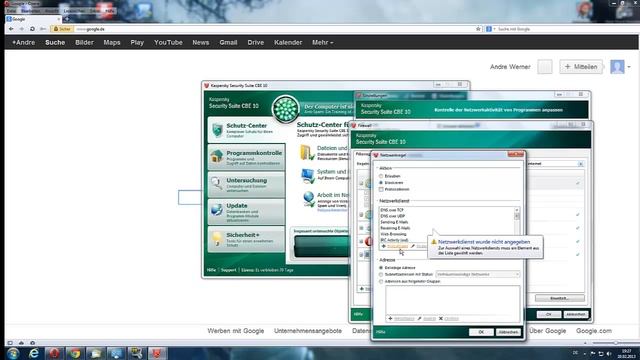
Task: Select Untersuchung magnifier icon
Action: point(217,183)
